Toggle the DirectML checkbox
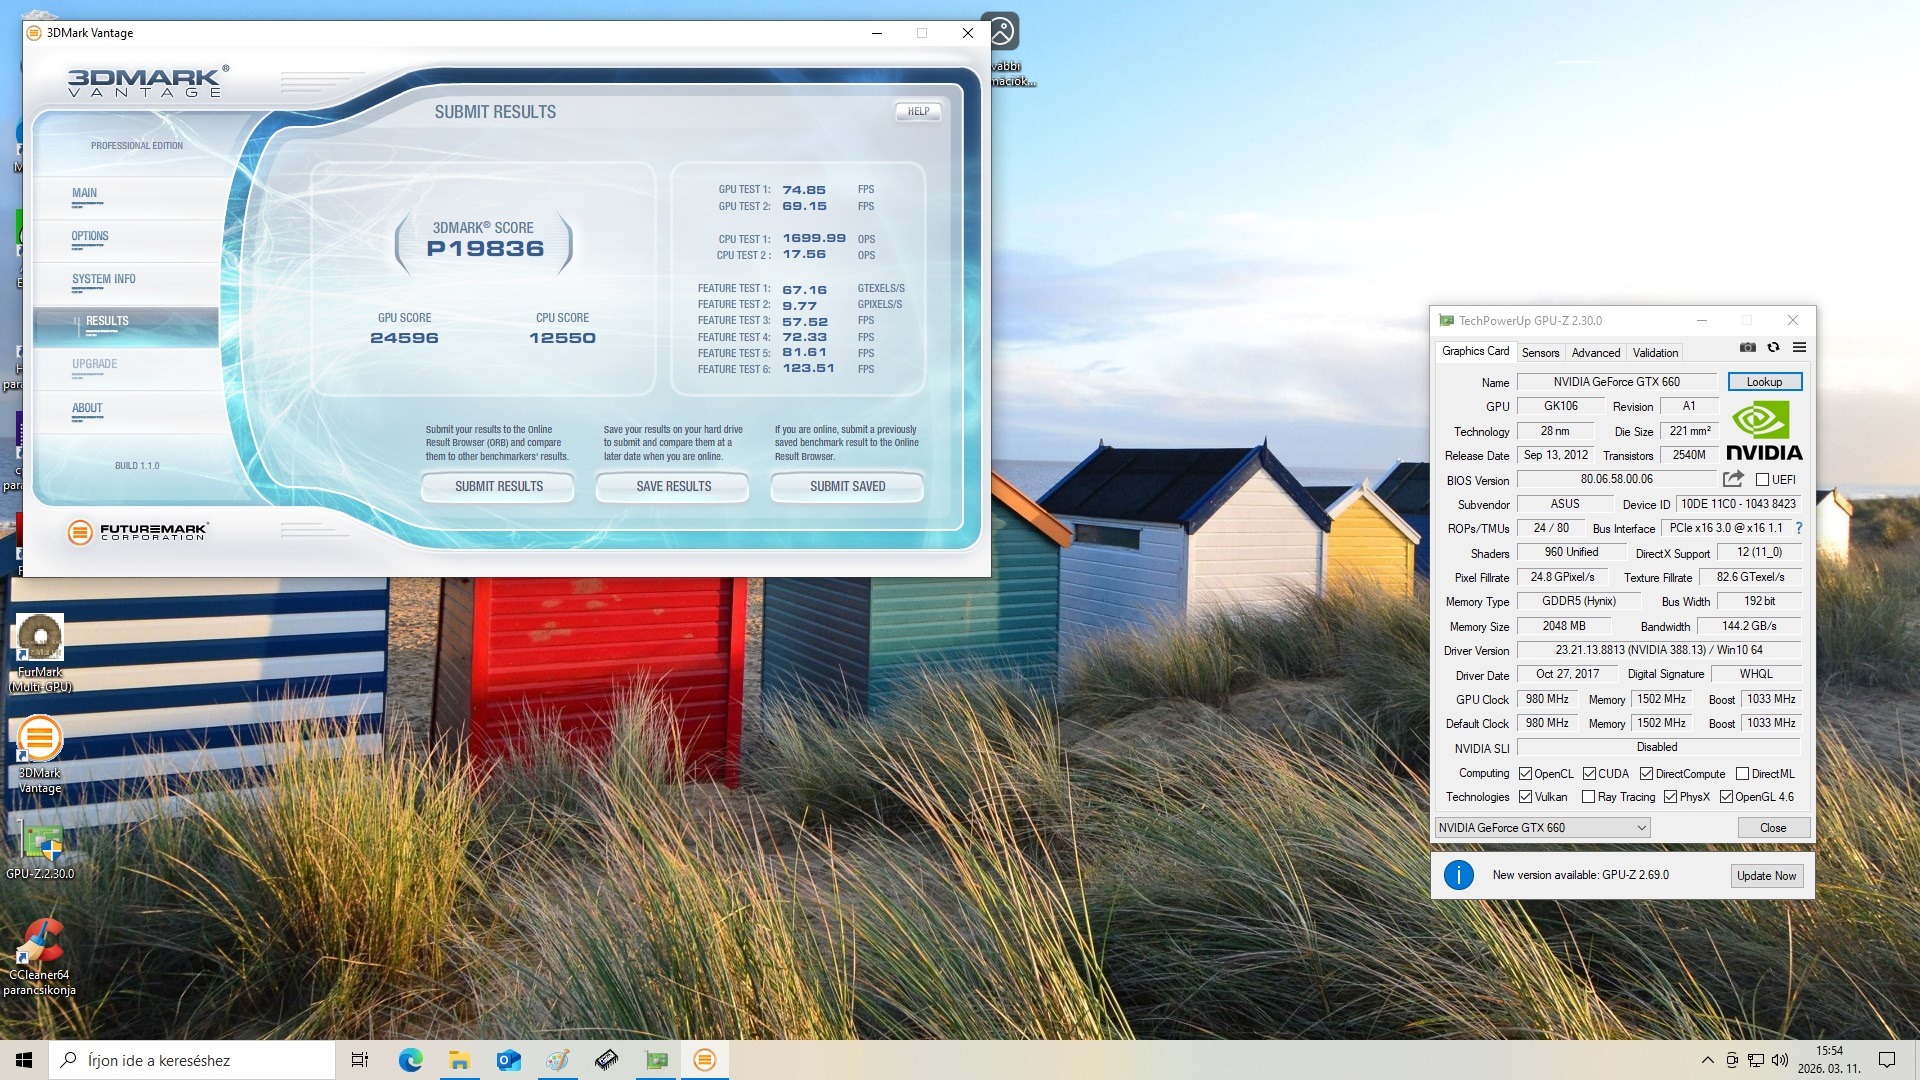This screenshot has height=1080, width=1920. pyautogui.click(x=1742, y=774)
